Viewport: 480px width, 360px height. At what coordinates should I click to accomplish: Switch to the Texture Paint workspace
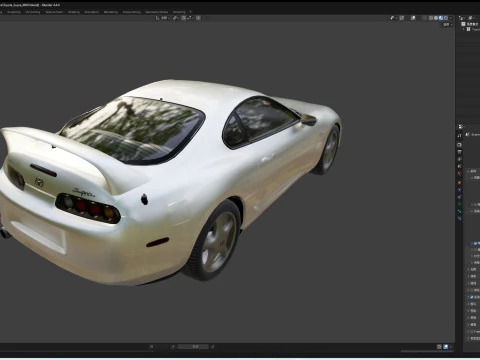[54, 12]
